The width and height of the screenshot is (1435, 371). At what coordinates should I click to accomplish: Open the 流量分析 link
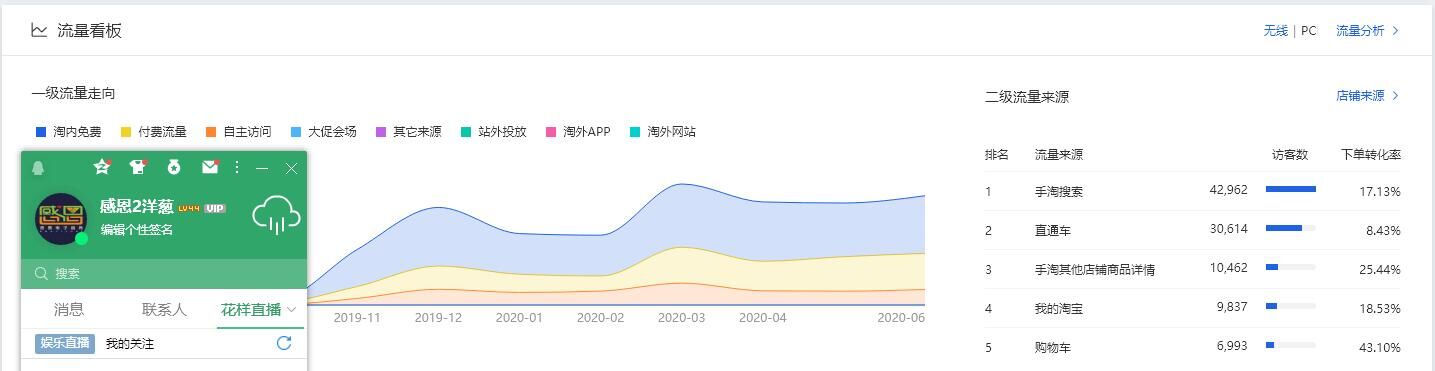click(1360, 31)
